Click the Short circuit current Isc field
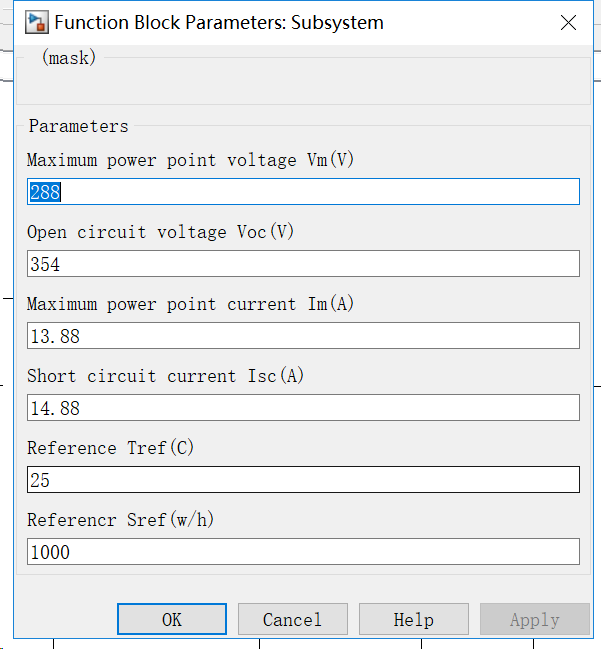Screen dimensions: 601x649 [303, 408]
